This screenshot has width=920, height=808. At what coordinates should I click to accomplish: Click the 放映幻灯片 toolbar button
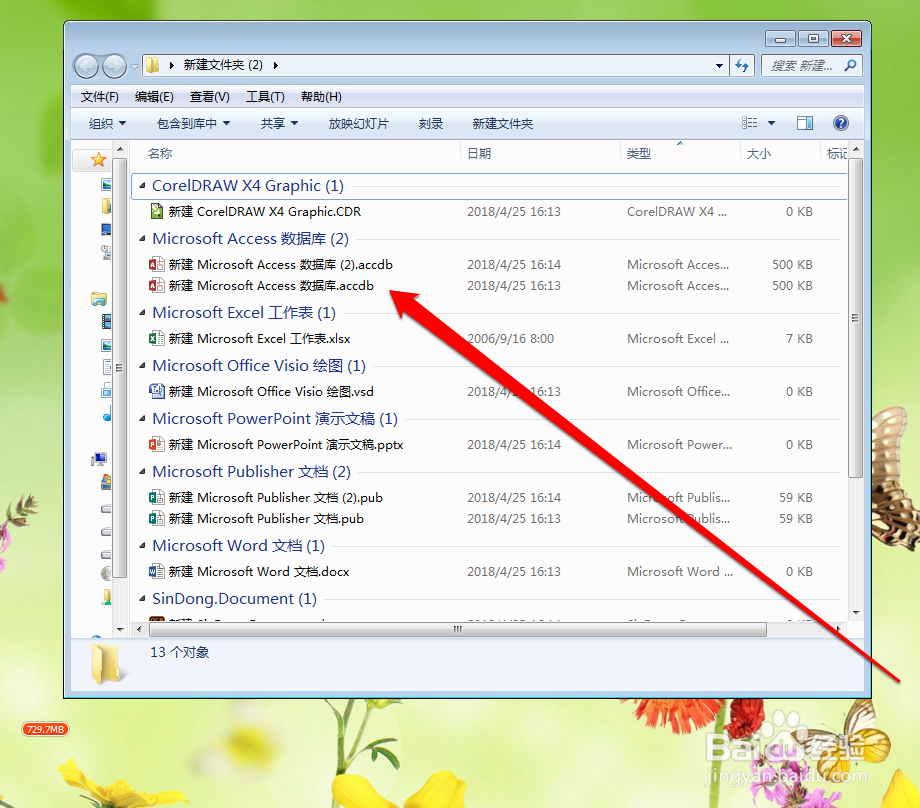pyautogui.click(x=358, y=123)
